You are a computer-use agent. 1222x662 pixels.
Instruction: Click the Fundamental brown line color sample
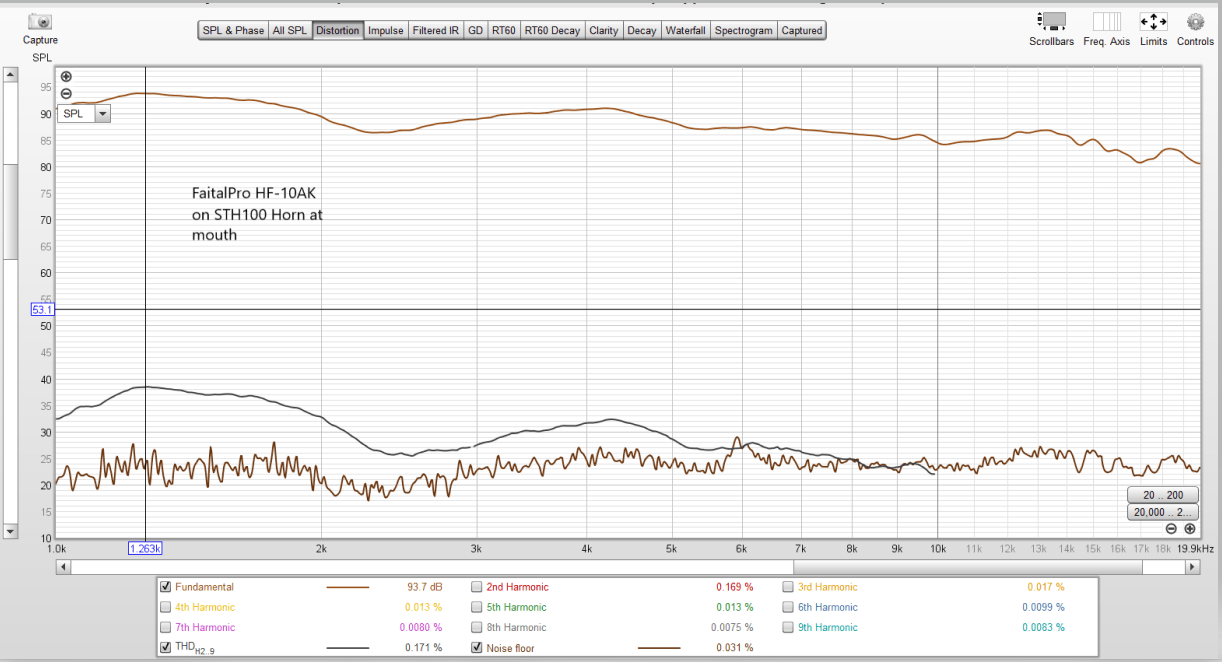tap(348, 588)
